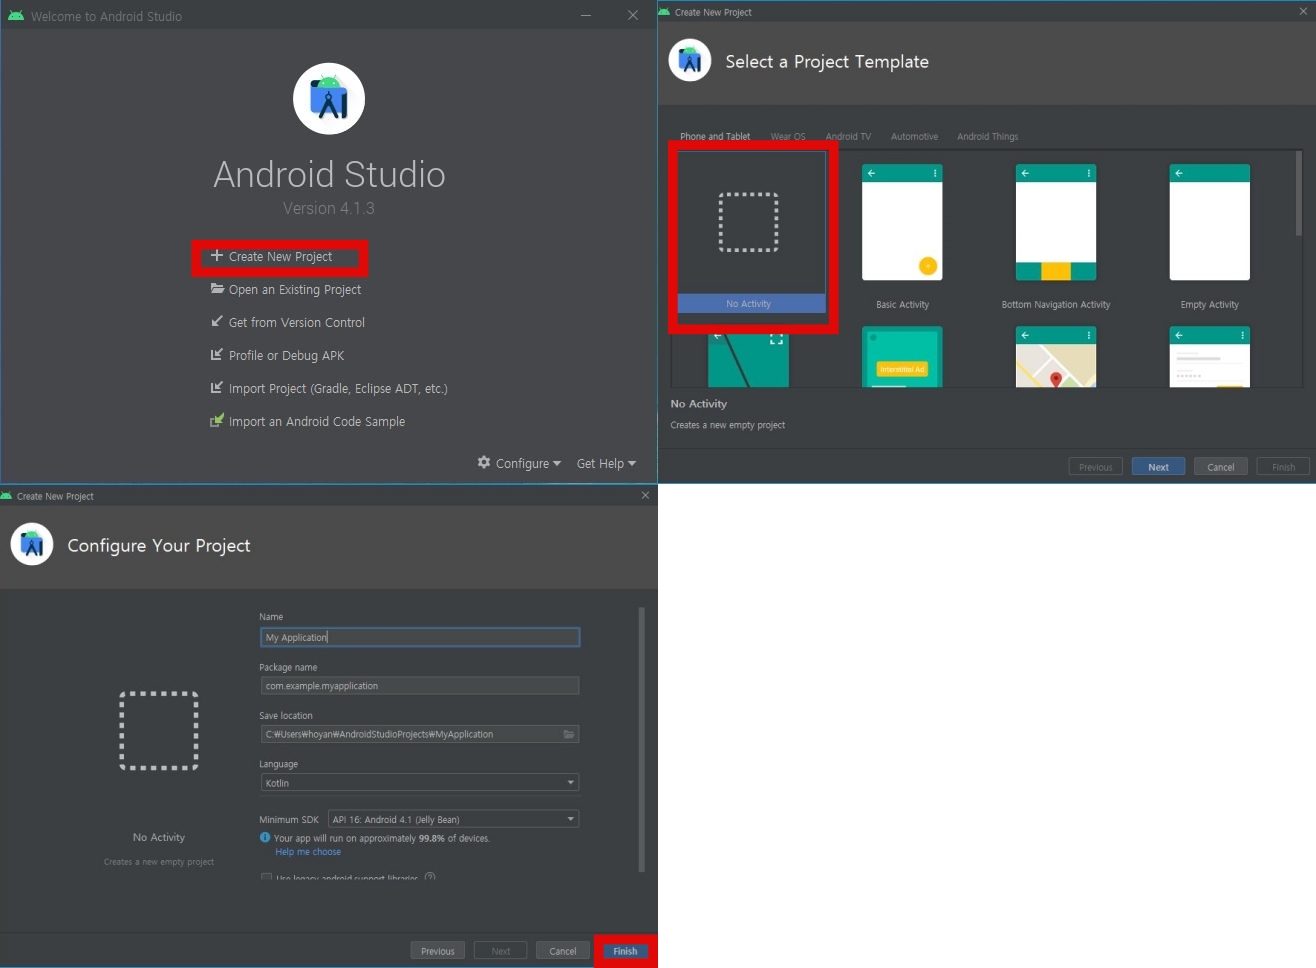Click Cancel in Configure Your Project
1316x968 pixels.
[x=563, y=951]
